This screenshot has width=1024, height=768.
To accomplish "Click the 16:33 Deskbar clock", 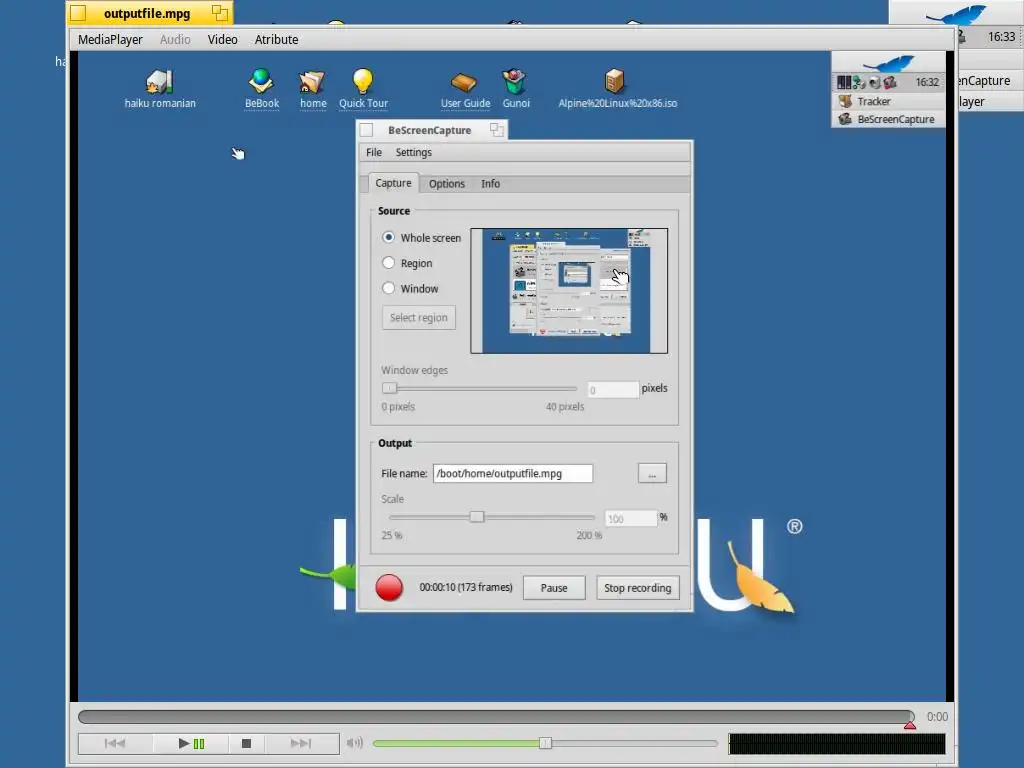I will click(1001, 37).
